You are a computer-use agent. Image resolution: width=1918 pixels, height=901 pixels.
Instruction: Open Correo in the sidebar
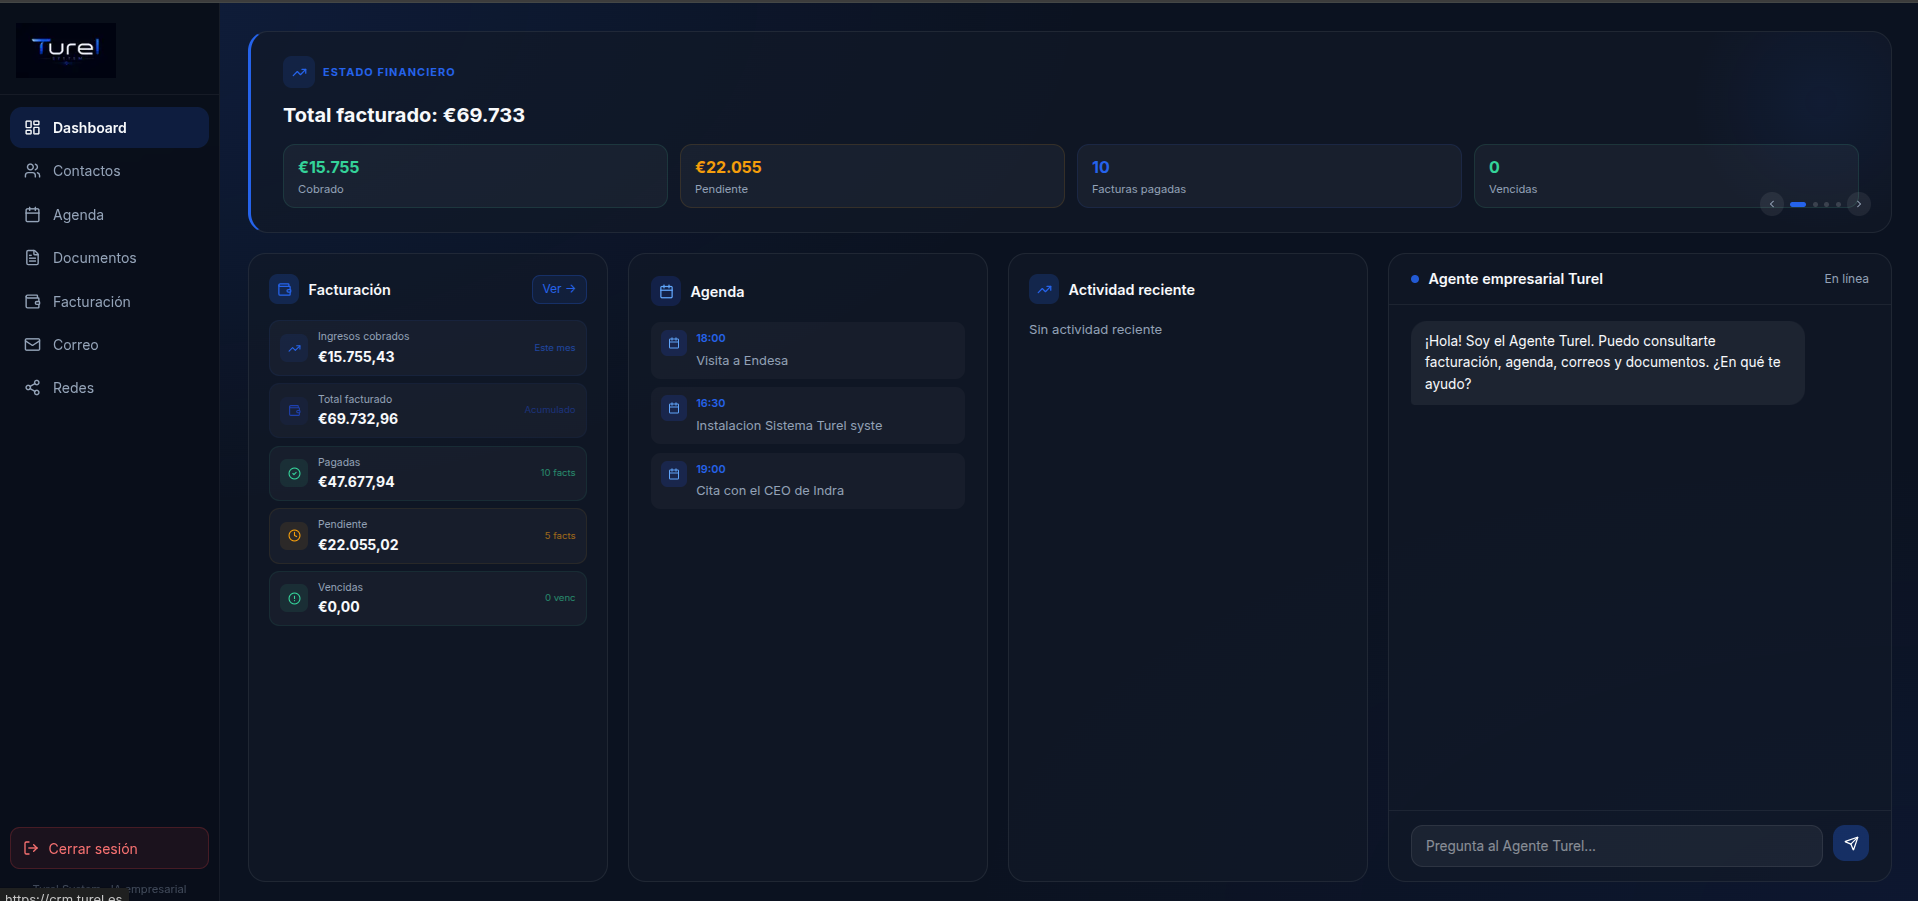tap(109, 345)
